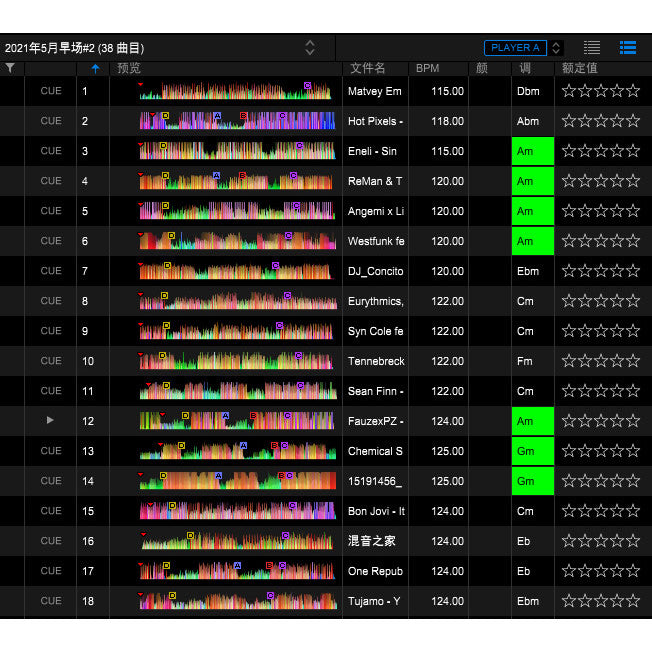The height and width of the screenshot is (652, 652).
Task: Click the green Gm key cell of track 13
Action: (533, 451)
